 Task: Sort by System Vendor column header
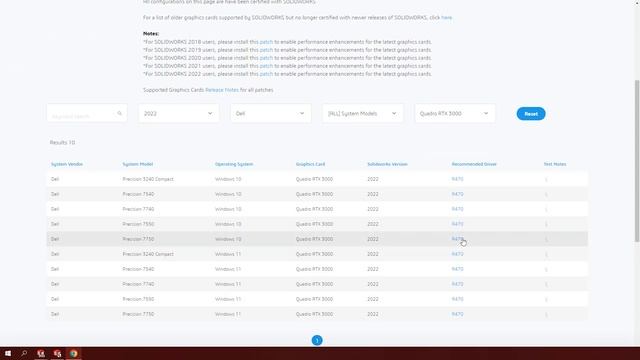click(x=67, y=164)
